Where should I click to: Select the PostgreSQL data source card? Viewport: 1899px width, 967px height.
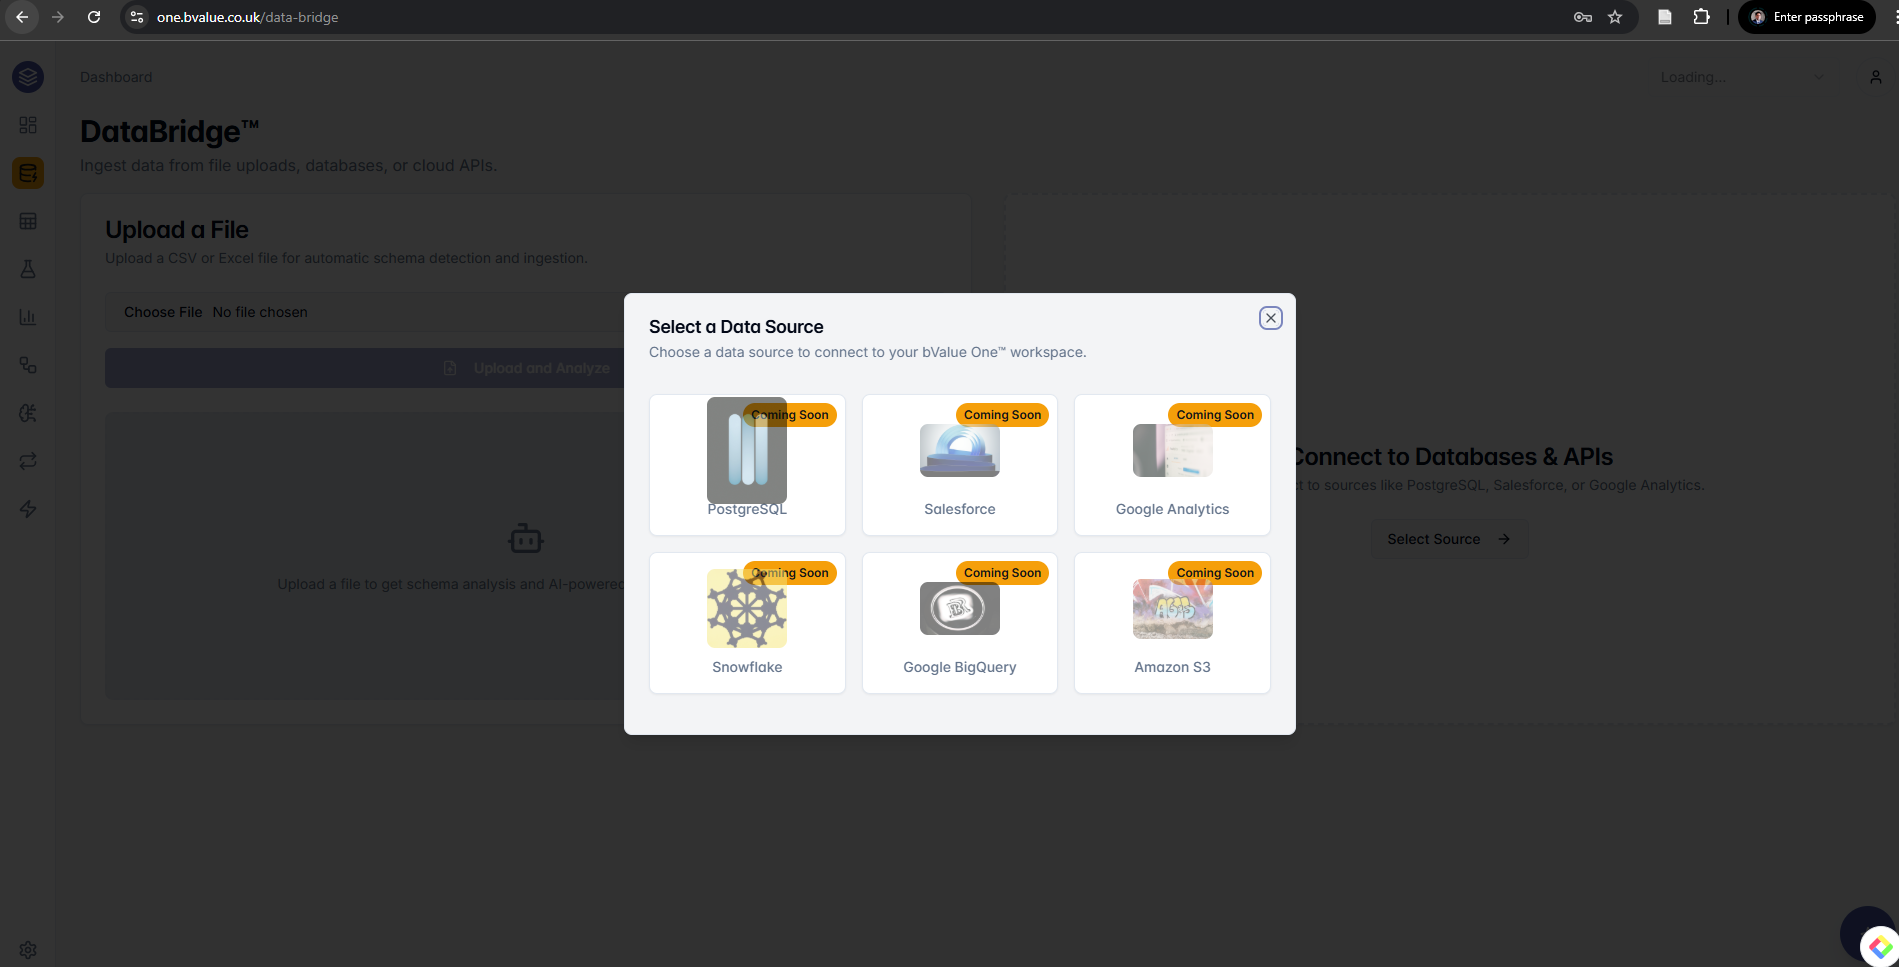(x=746, y=464)
